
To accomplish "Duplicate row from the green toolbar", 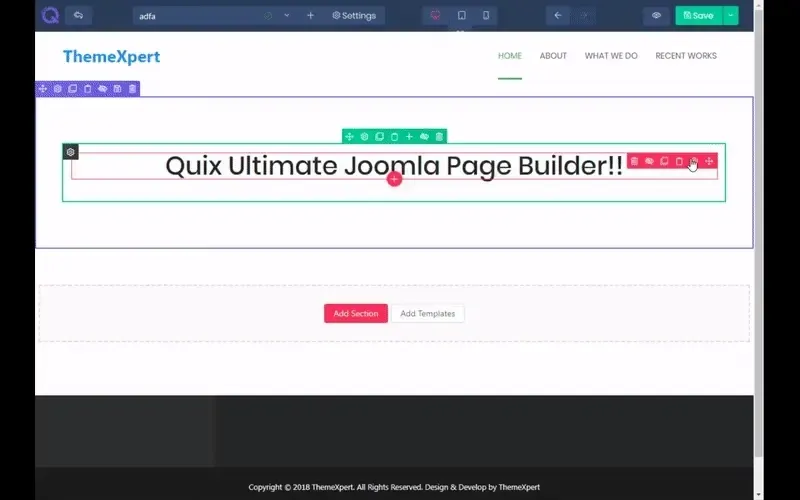I will pyautogui.click(x=379, y=136).
